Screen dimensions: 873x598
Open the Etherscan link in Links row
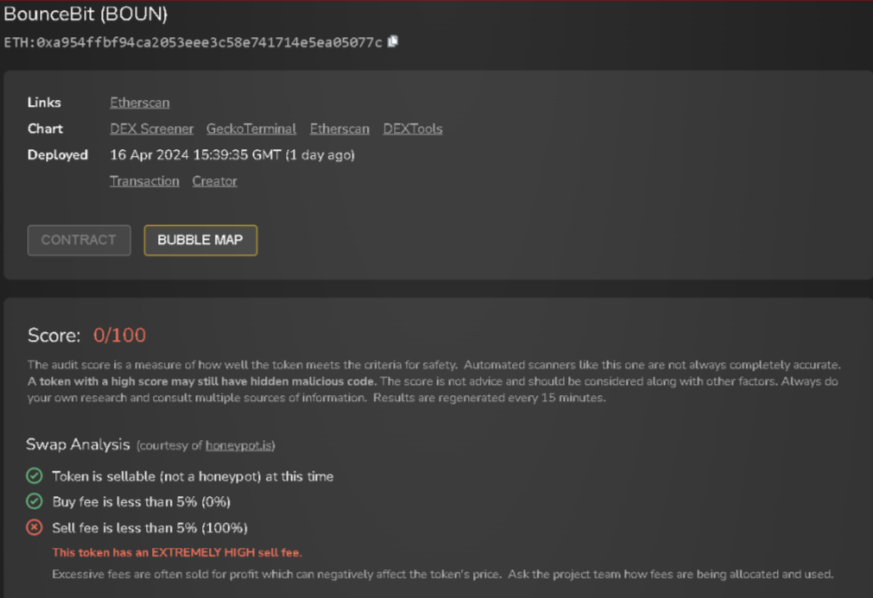[140, 102]
